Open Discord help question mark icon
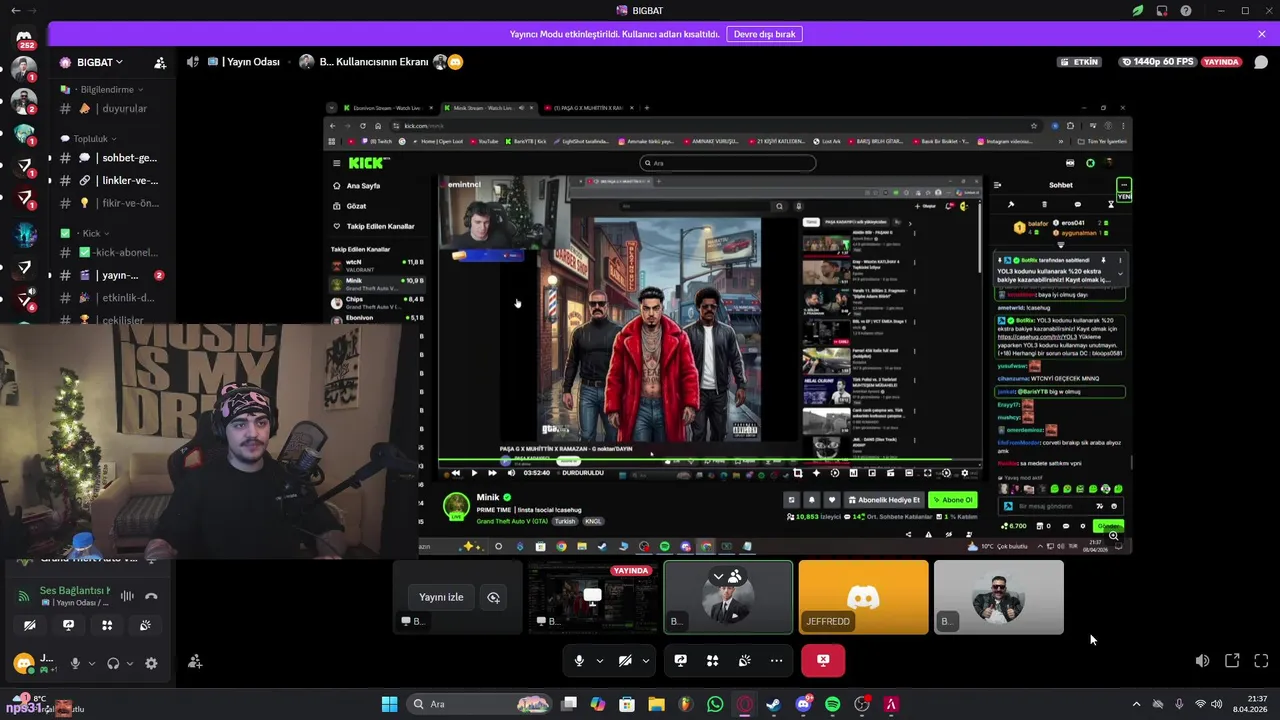Viewport: 1280px width, 720px height. point(1186,11)
